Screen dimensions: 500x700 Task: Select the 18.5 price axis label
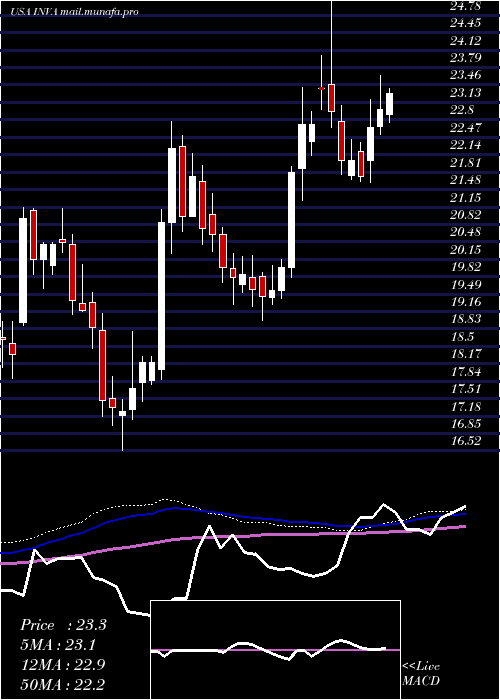click(462, 336)
